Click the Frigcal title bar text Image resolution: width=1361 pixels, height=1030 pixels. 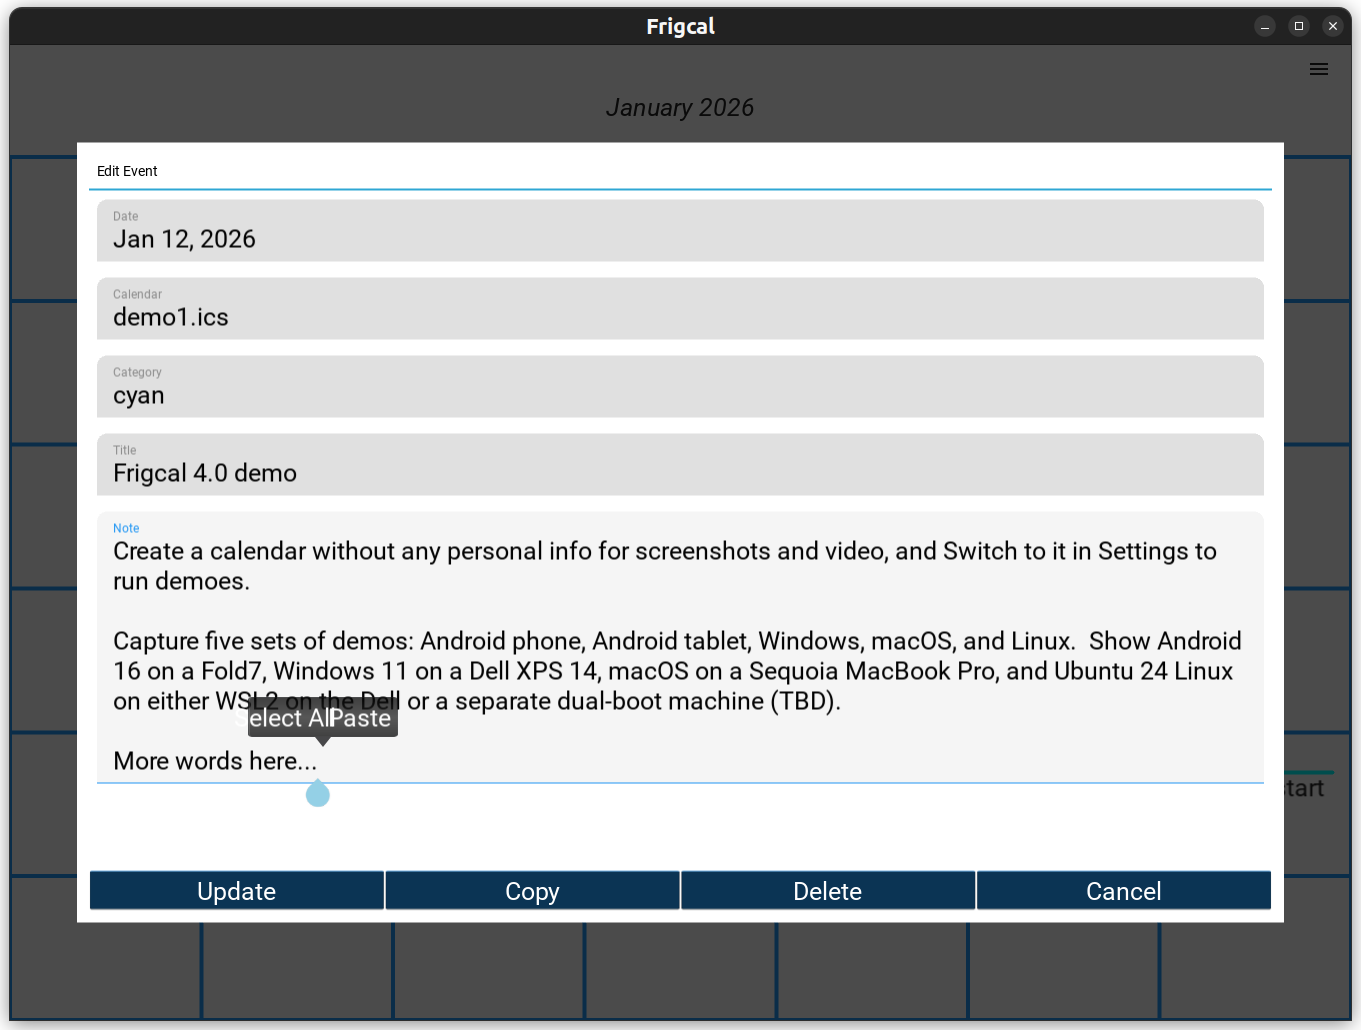680,26
